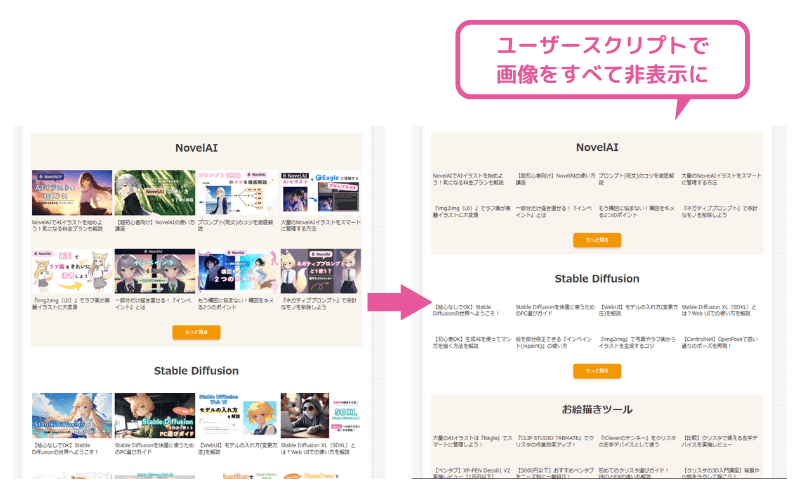
Task: Click 'ネガティブプロンプトで余計なモノを削除' link in image-free page
Action: 719,212
